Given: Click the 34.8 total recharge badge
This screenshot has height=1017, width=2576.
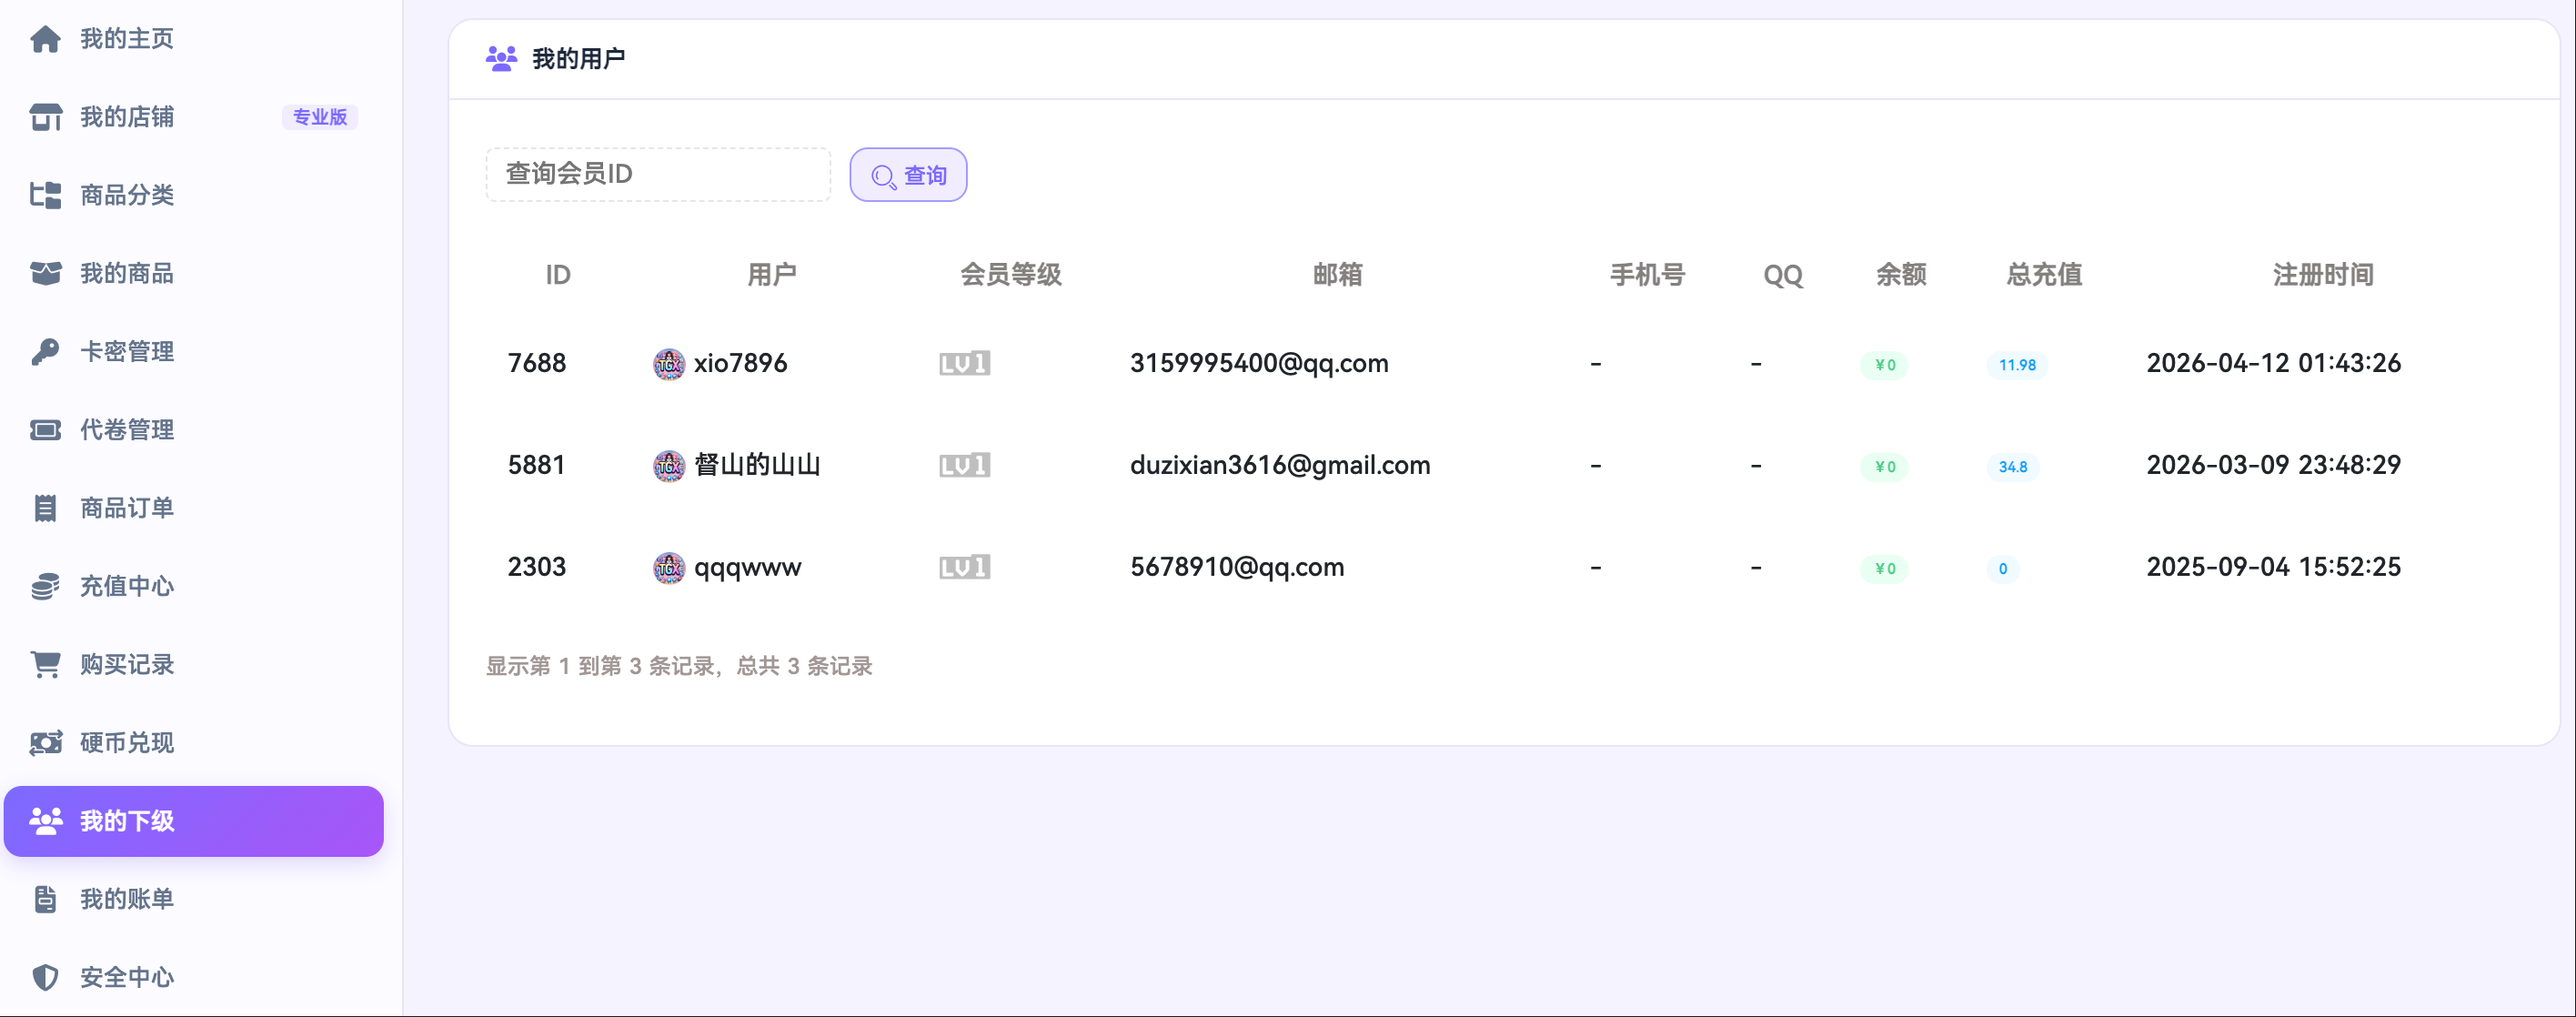Looking at the screenshot, I should coord(2012,467).
